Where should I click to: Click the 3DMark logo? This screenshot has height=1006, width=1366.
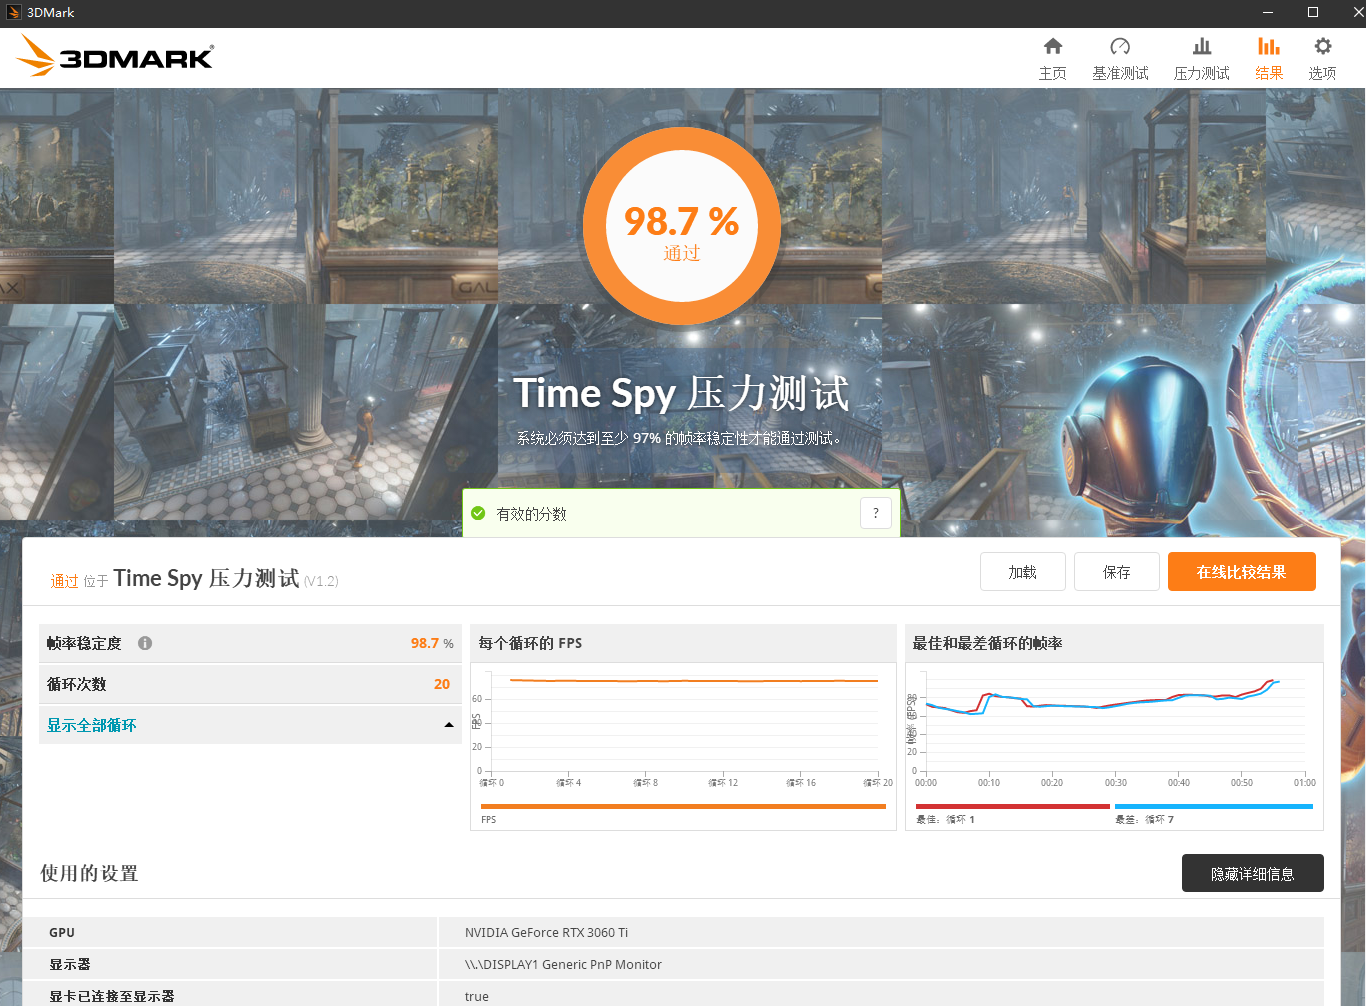pos(115,56)
